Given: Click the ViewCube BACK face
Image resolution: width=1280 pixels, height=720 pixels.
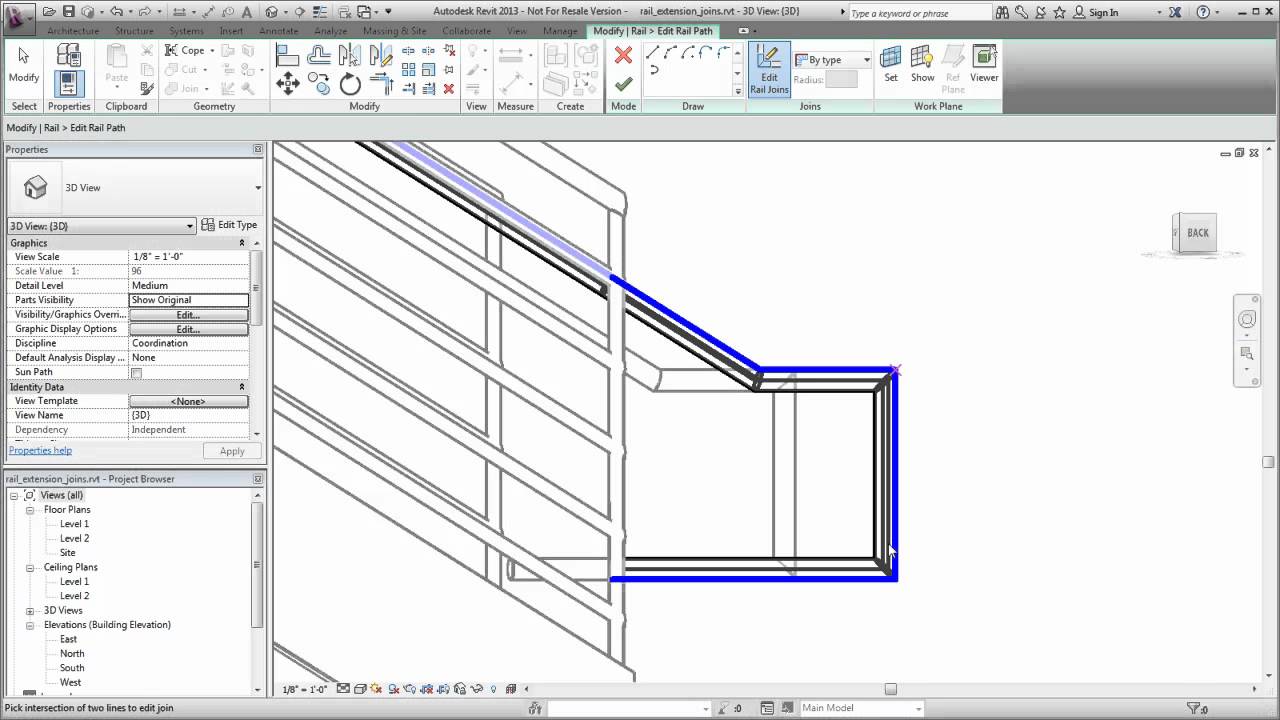Looking at the screenshot, I should [x=1197, y=233].
